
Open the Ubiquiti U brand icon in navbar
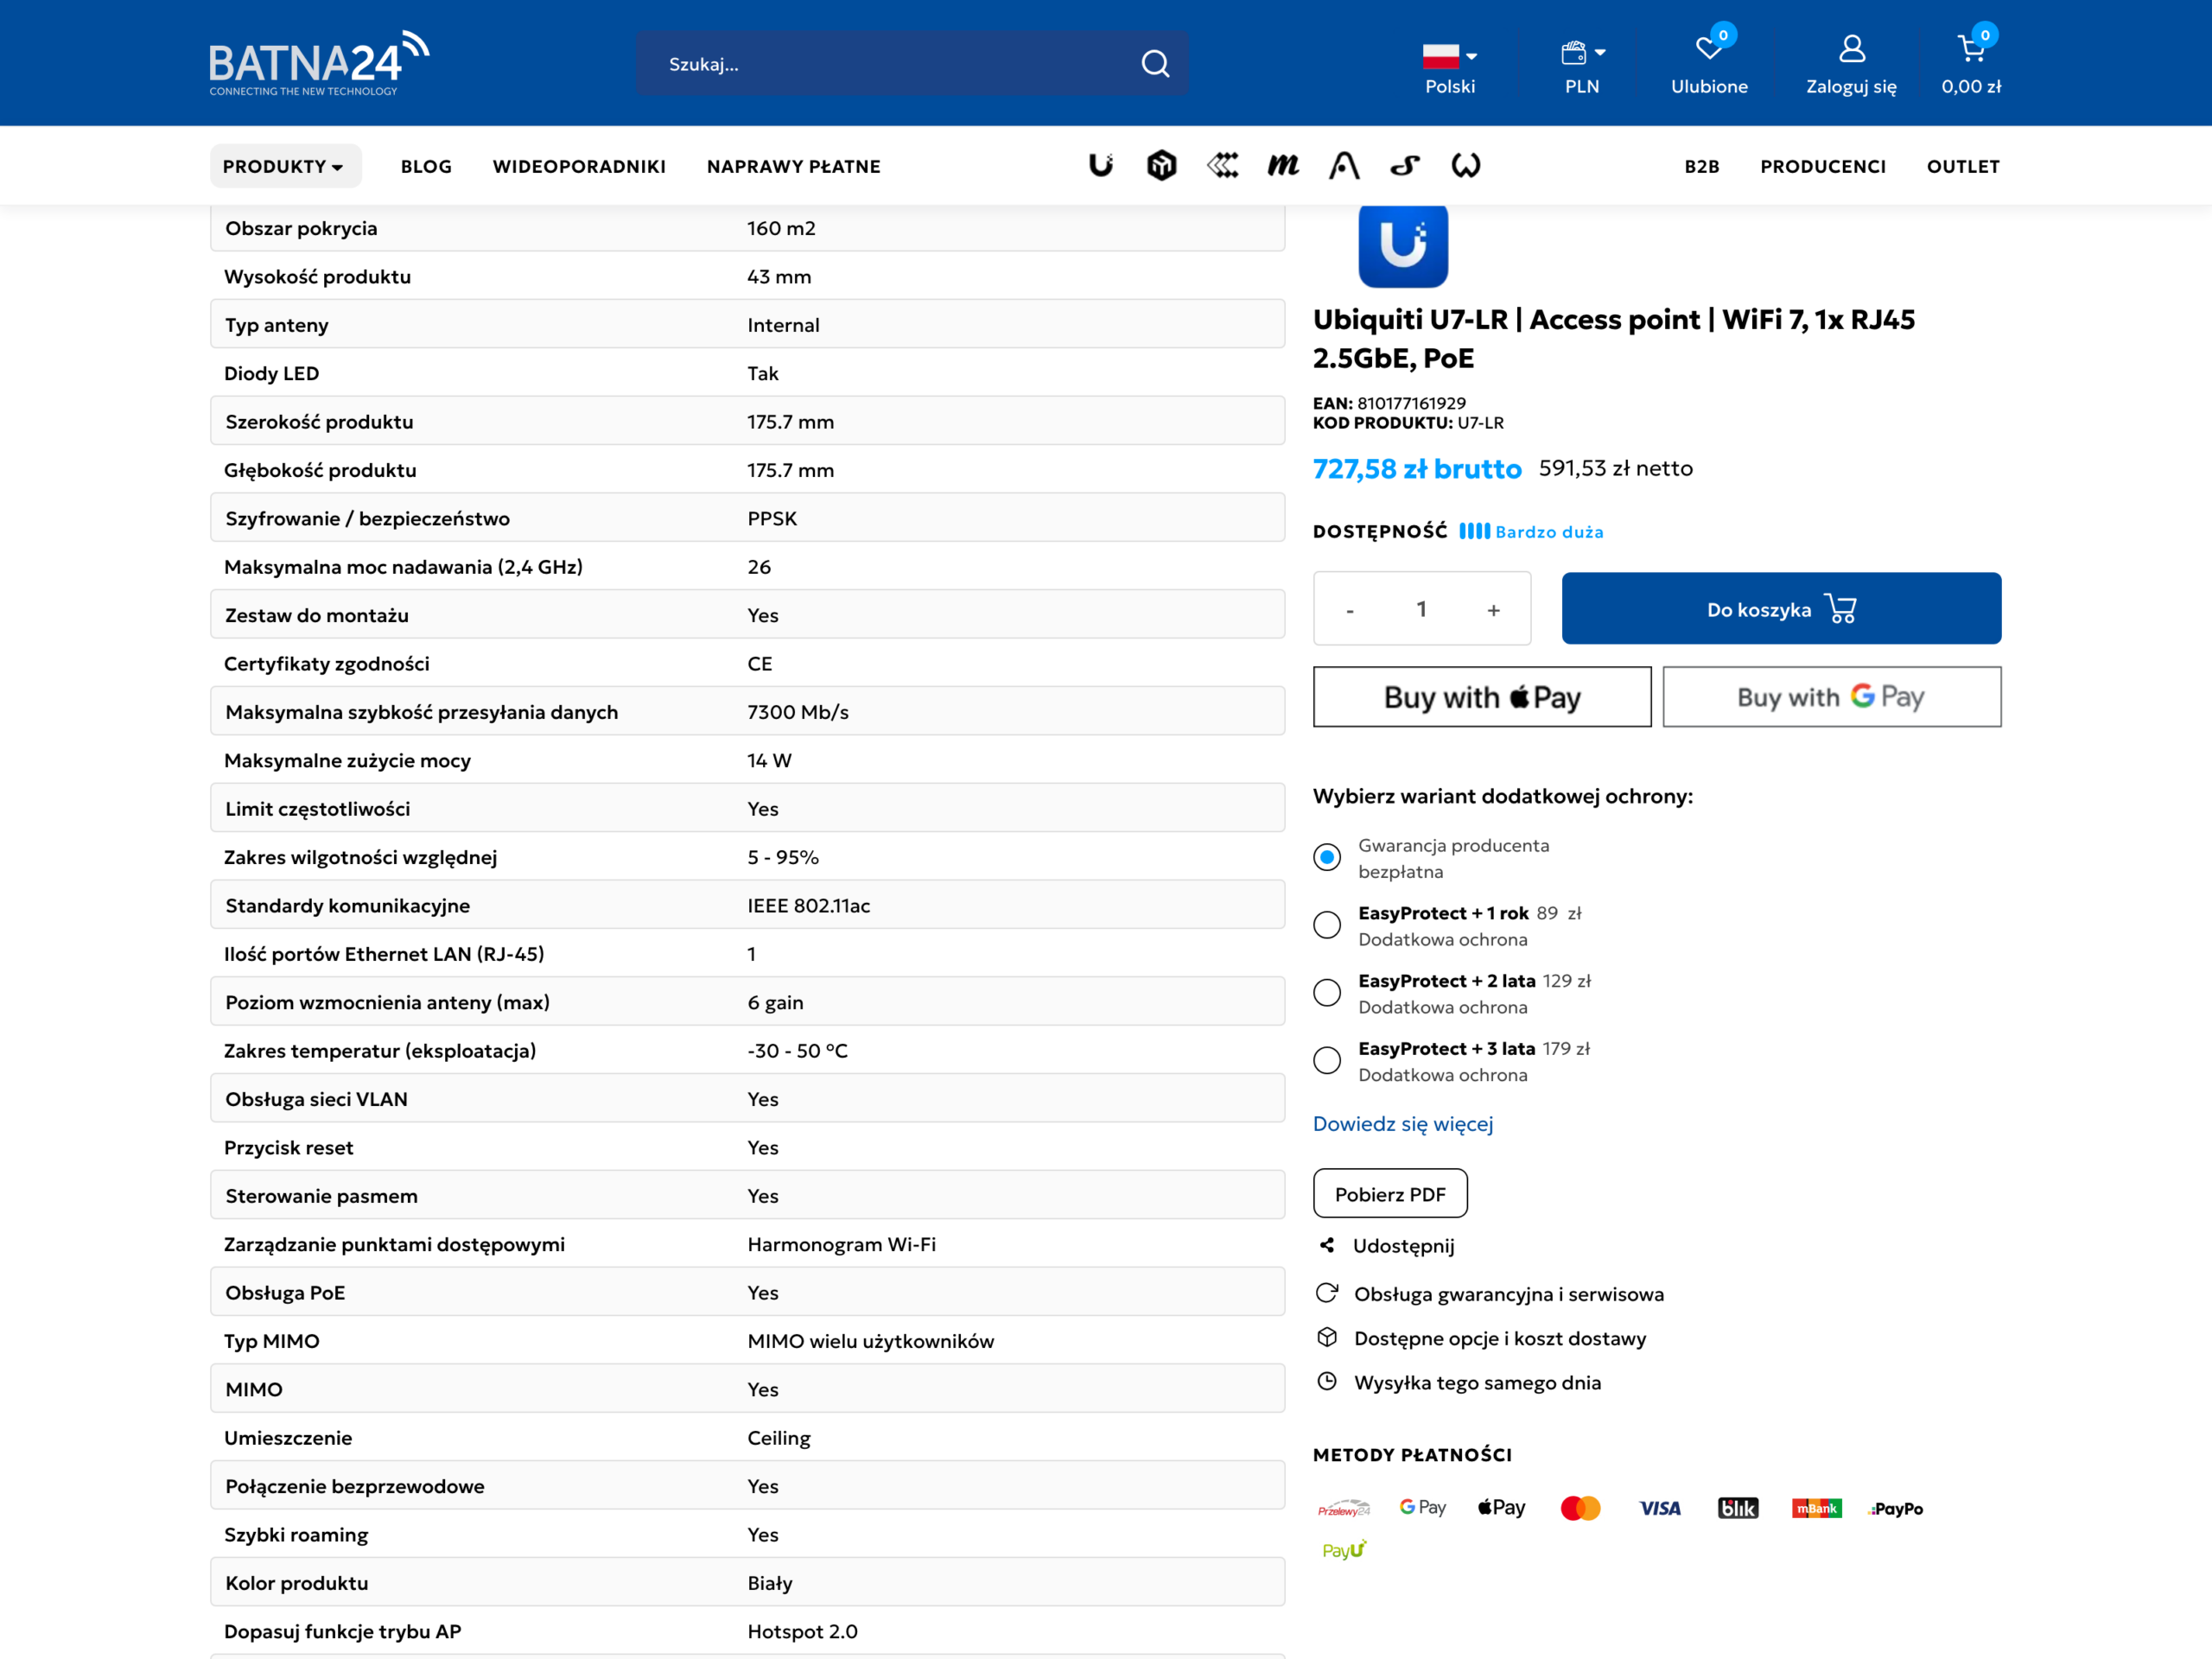click(1101, 165)
